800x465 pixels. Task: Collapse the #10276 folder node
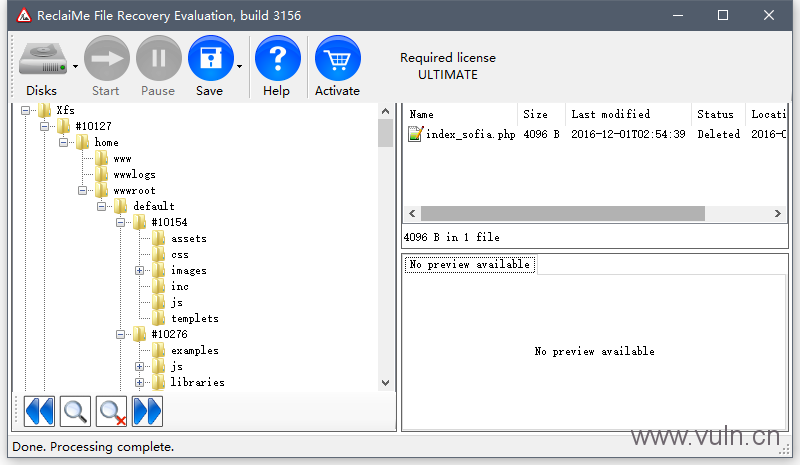click(x=120, y=334)
